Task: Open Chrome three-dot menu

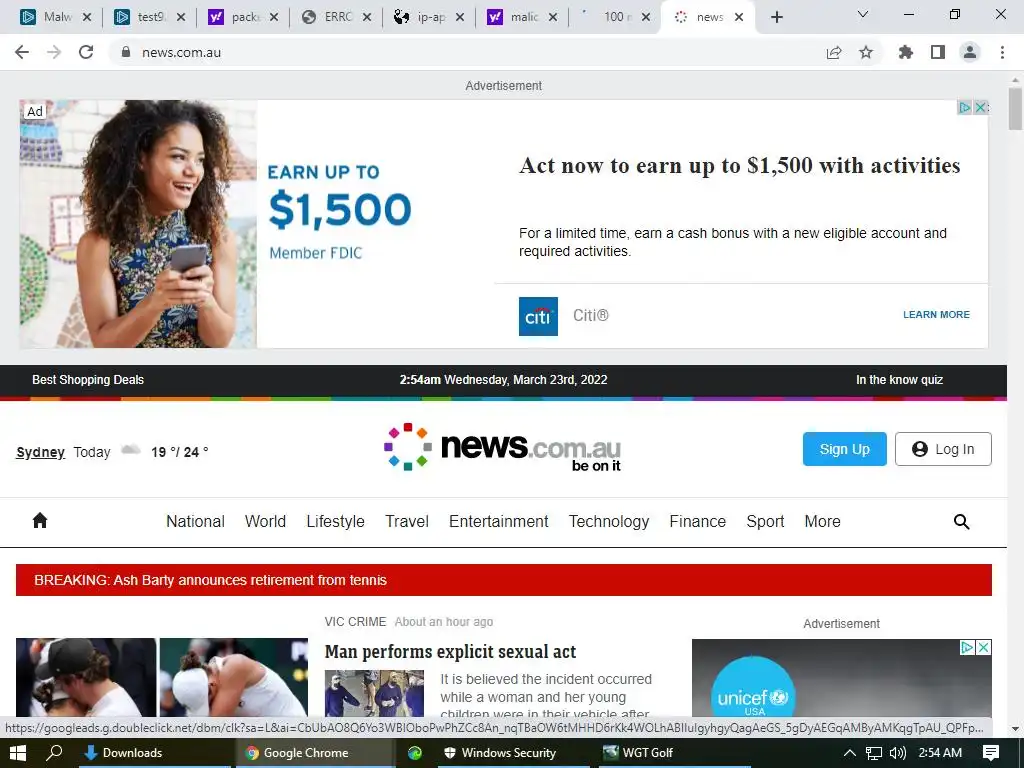Action: [x=1002, y=52]
